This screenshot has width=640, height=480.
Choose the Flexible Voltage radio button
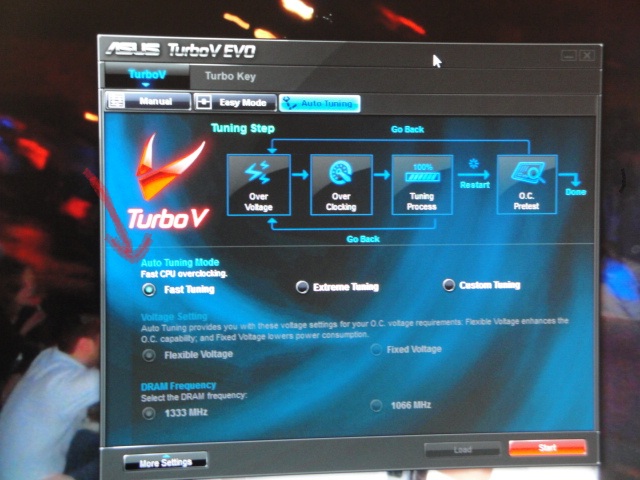149,355
